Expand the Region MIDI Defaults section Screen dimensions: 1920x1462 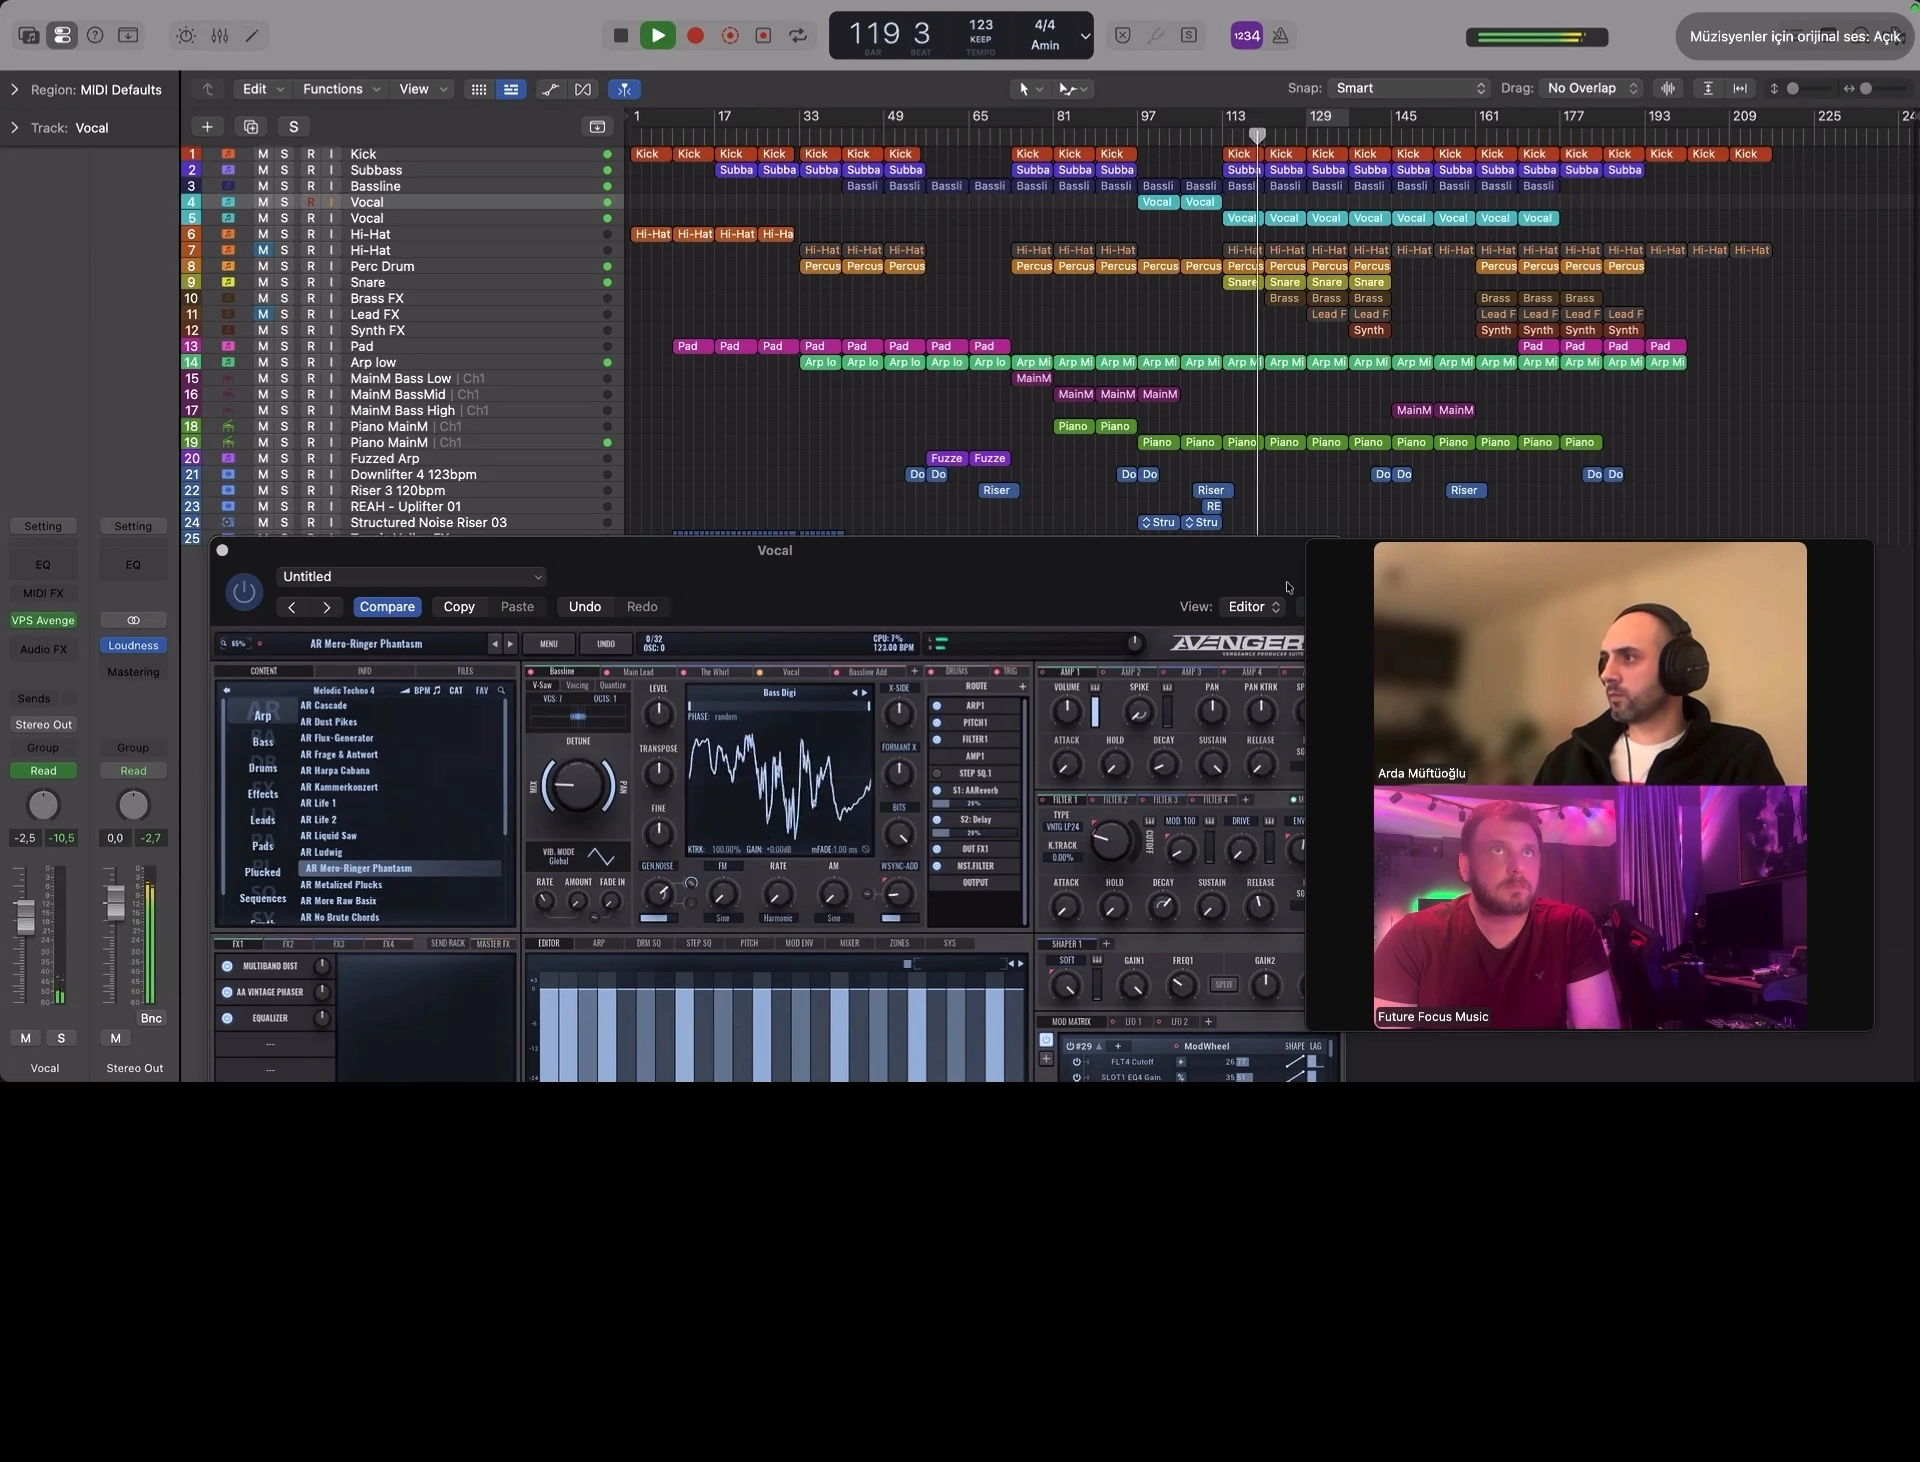coord(15,90)
